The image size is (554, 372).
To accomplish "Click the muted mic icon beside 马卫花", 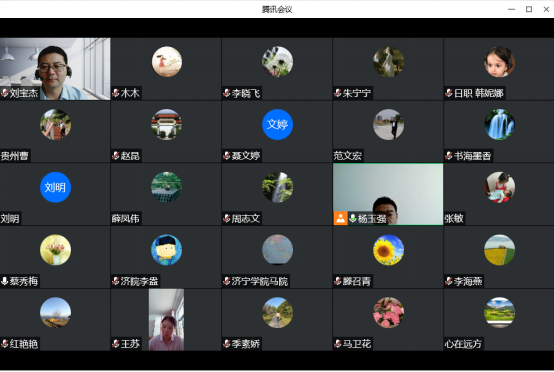I will (x=337, y=344).
